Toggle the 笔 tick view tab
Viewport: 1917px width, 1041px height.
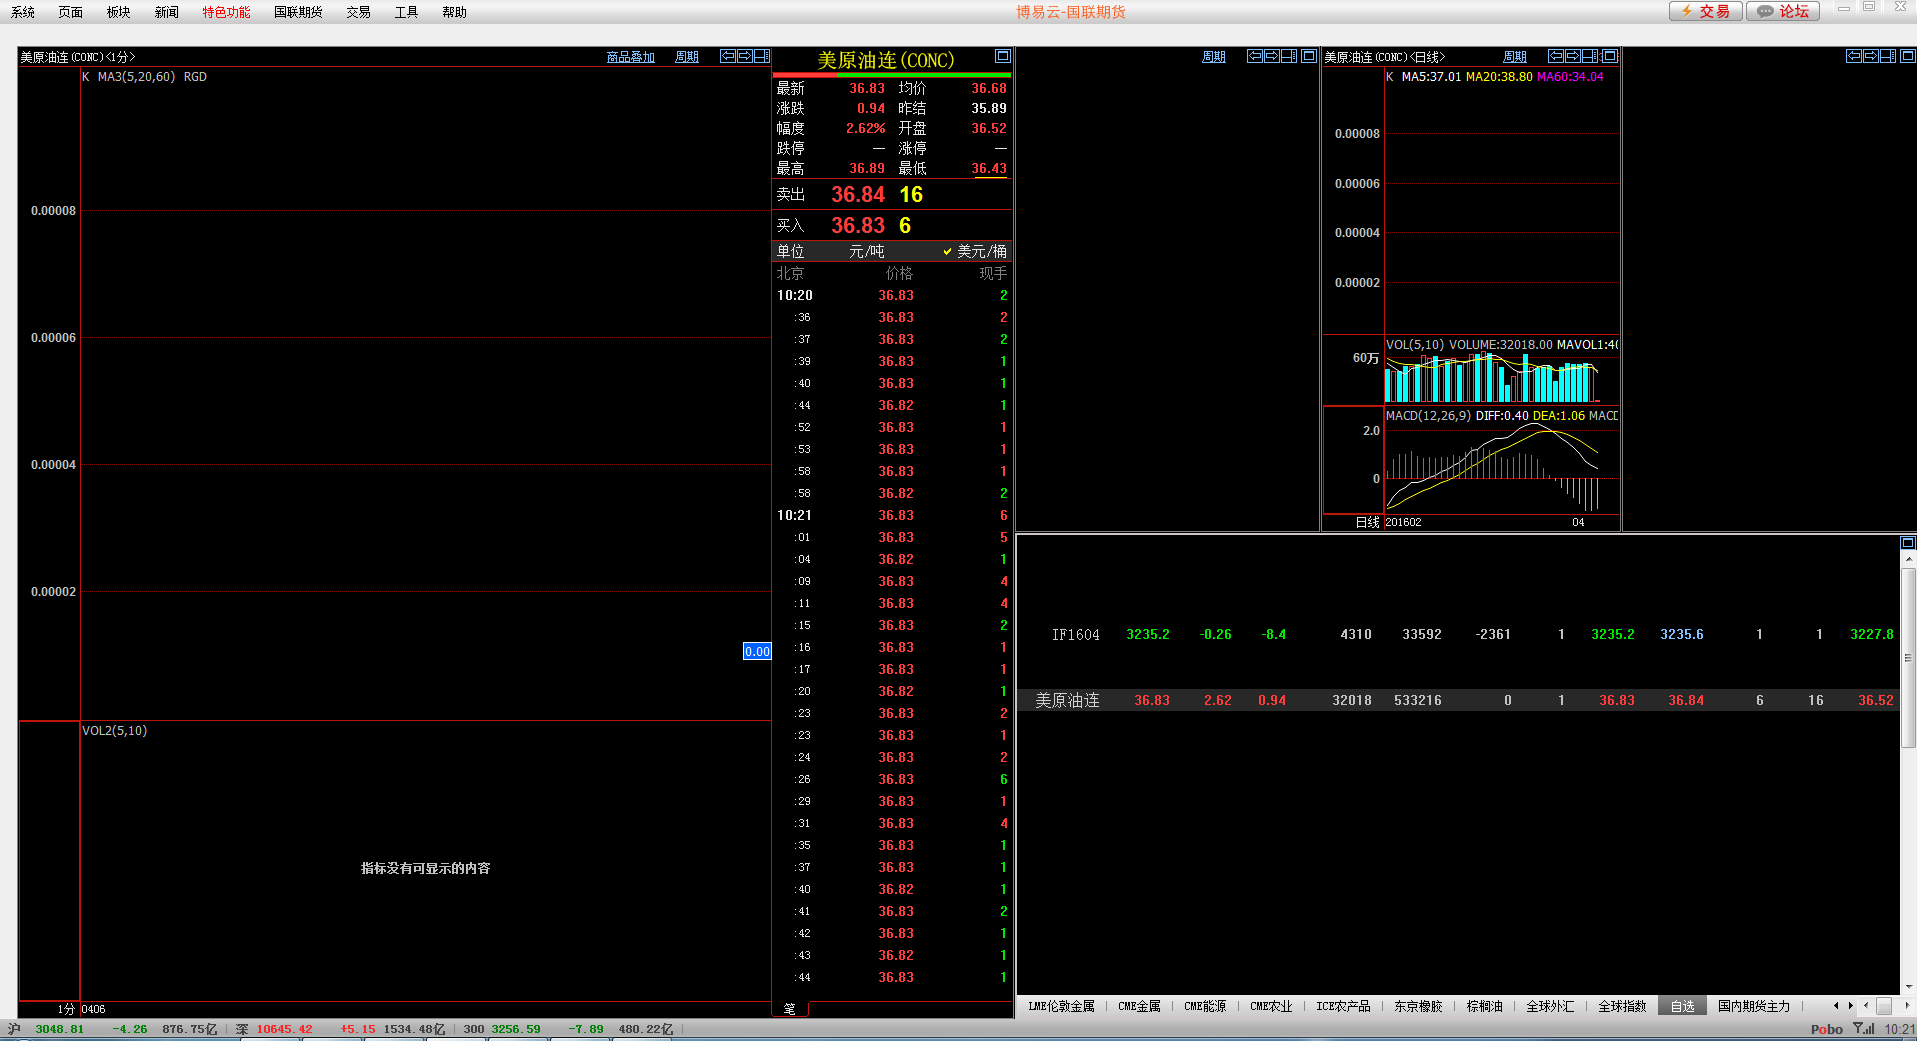coord(790,1009)
